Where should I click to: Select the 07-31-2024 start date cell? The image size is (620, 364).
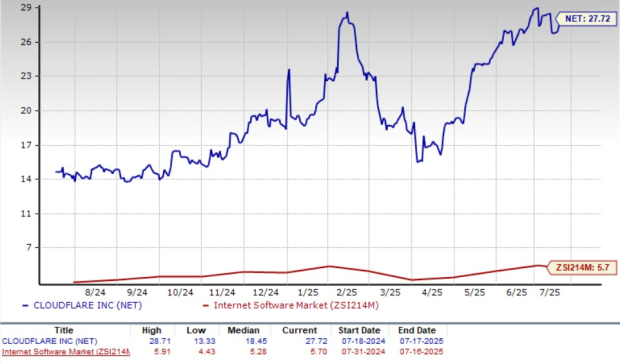[x=363, y=351]
